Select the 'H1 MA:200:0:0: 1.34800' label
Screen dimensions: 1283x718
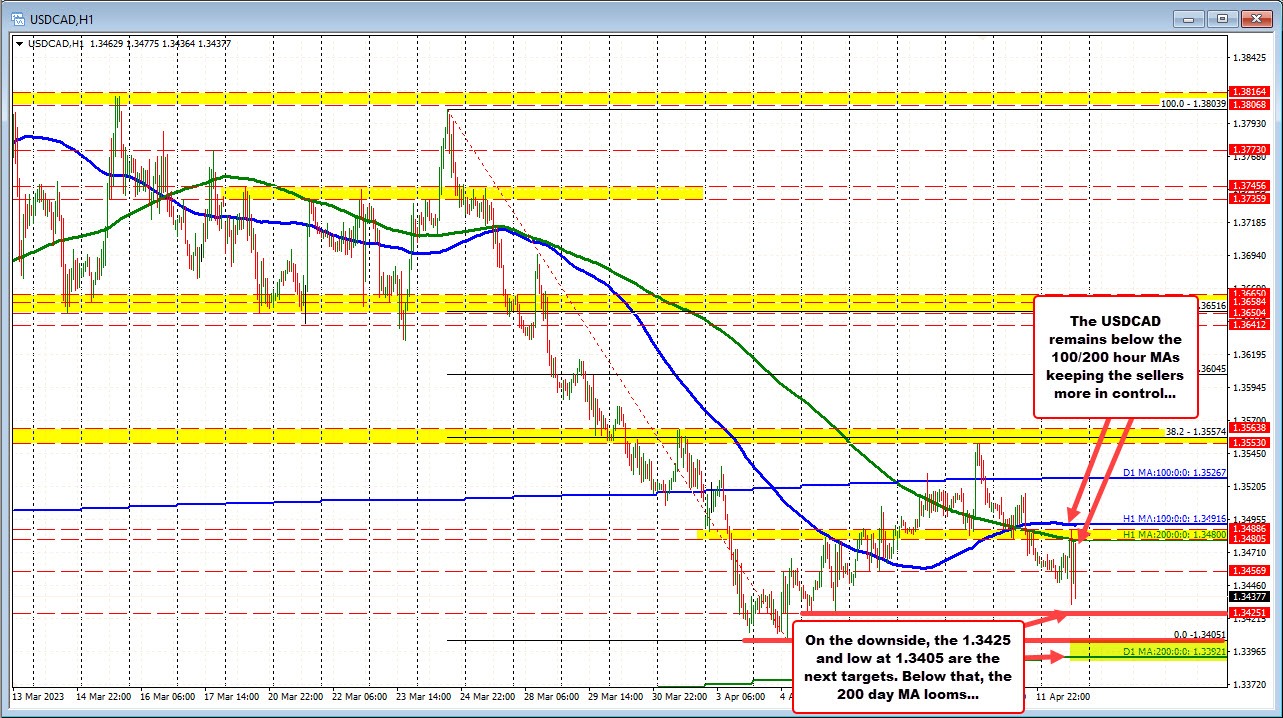click(1174, 535)
